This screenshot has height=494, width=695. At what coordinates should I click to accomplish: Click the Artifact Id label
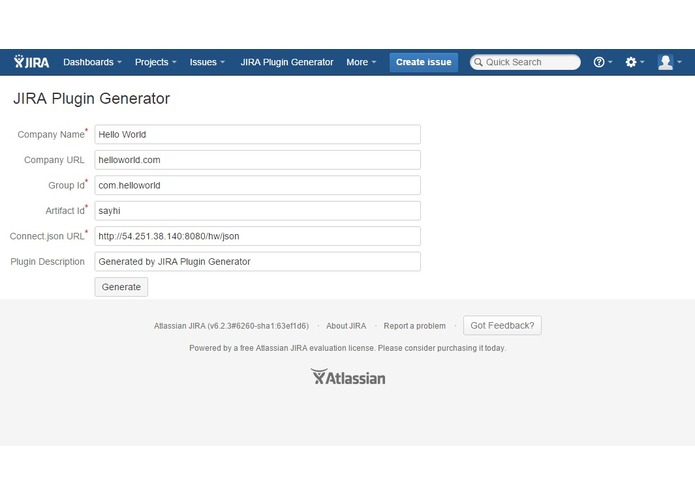tap(66, 211)
